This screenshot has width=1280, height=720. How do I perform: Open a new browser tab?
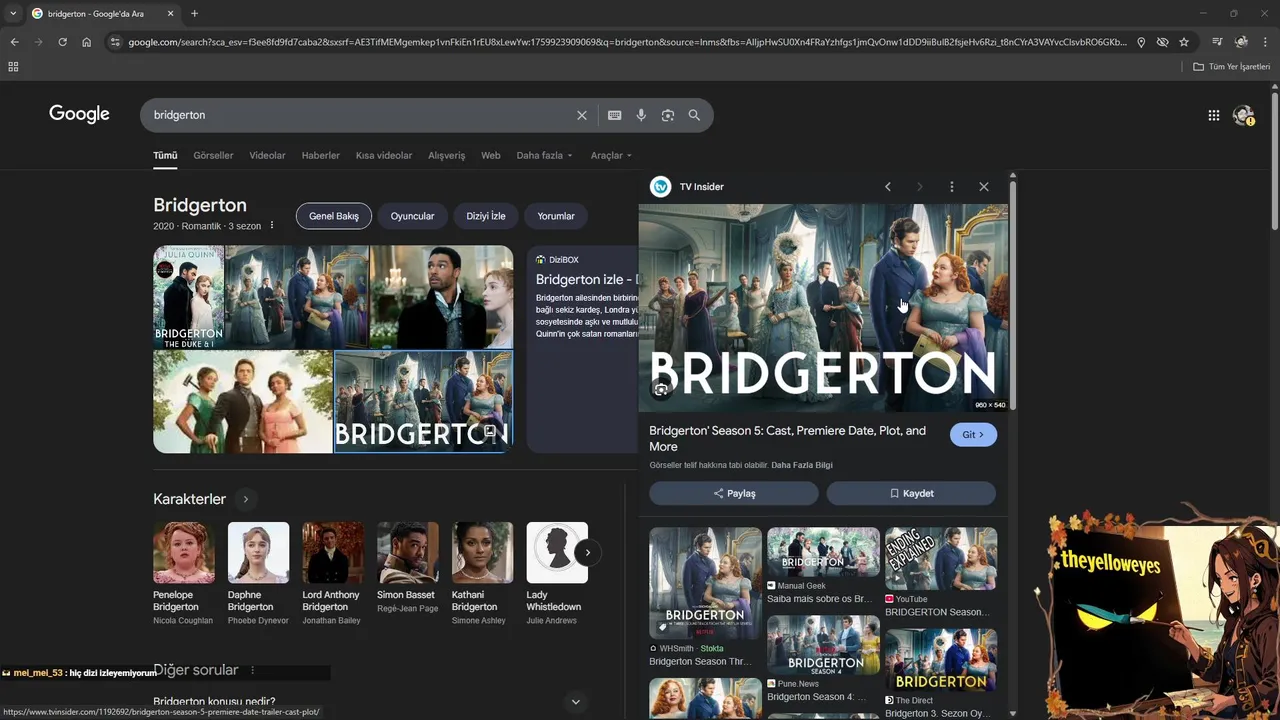click(194, 14)
